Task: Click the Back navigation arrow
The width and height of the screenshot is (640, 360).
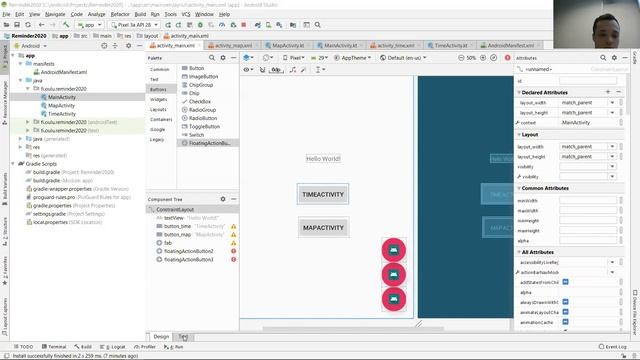Action: tap(41, 25)
